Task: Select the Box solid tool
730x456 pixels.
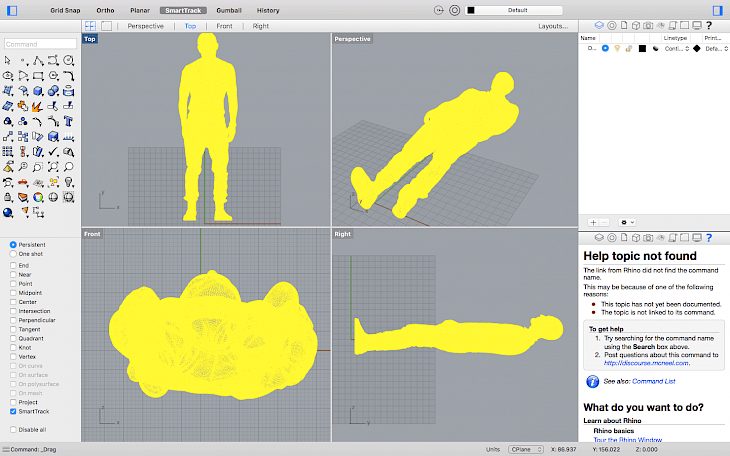Action: pos(38,91)
